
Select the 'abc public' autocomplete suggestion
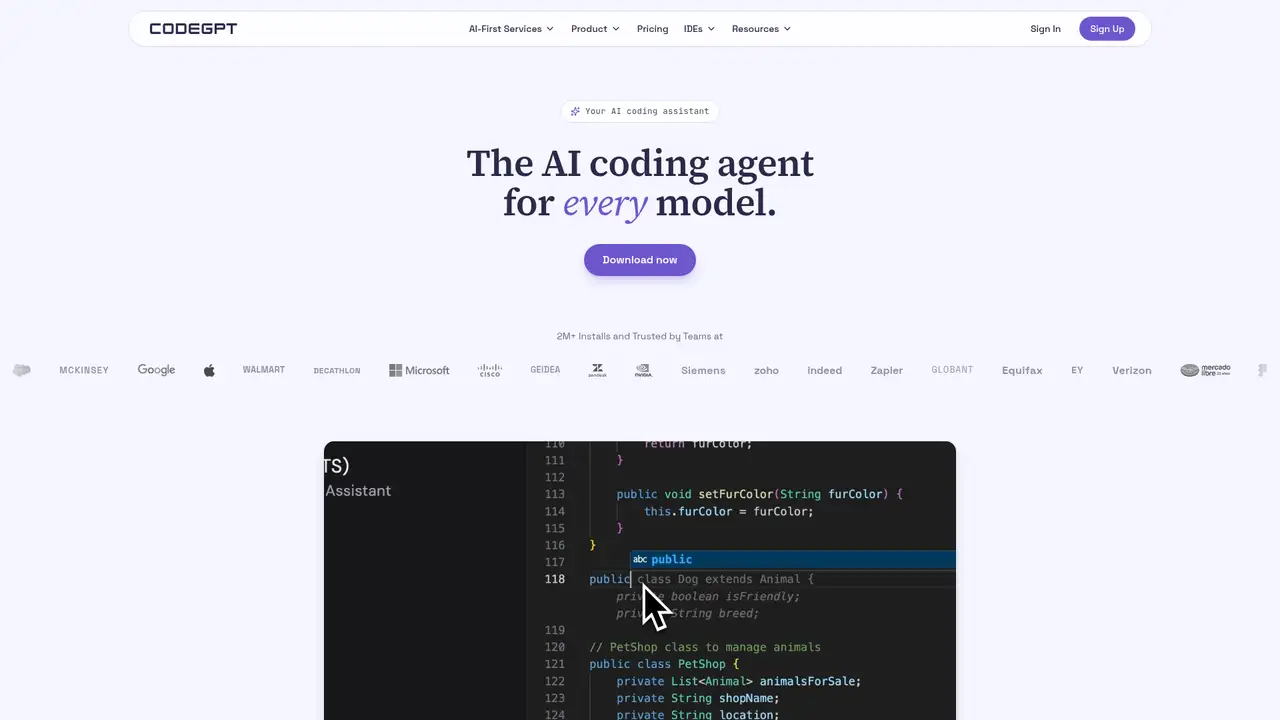793,559
